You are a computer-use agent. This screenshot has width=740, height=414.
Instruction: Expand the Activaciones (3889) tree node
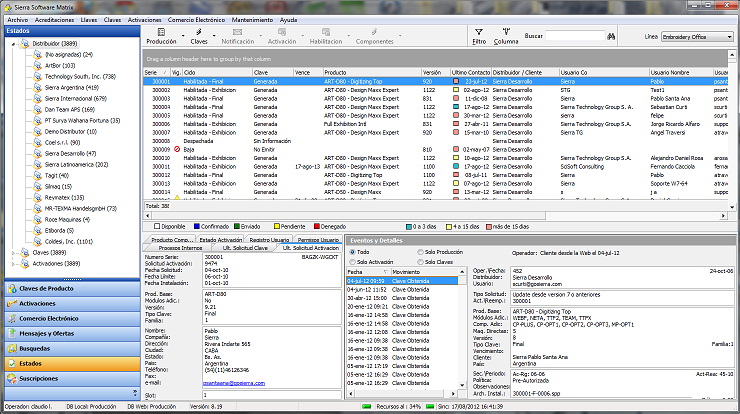click(14, 264)
